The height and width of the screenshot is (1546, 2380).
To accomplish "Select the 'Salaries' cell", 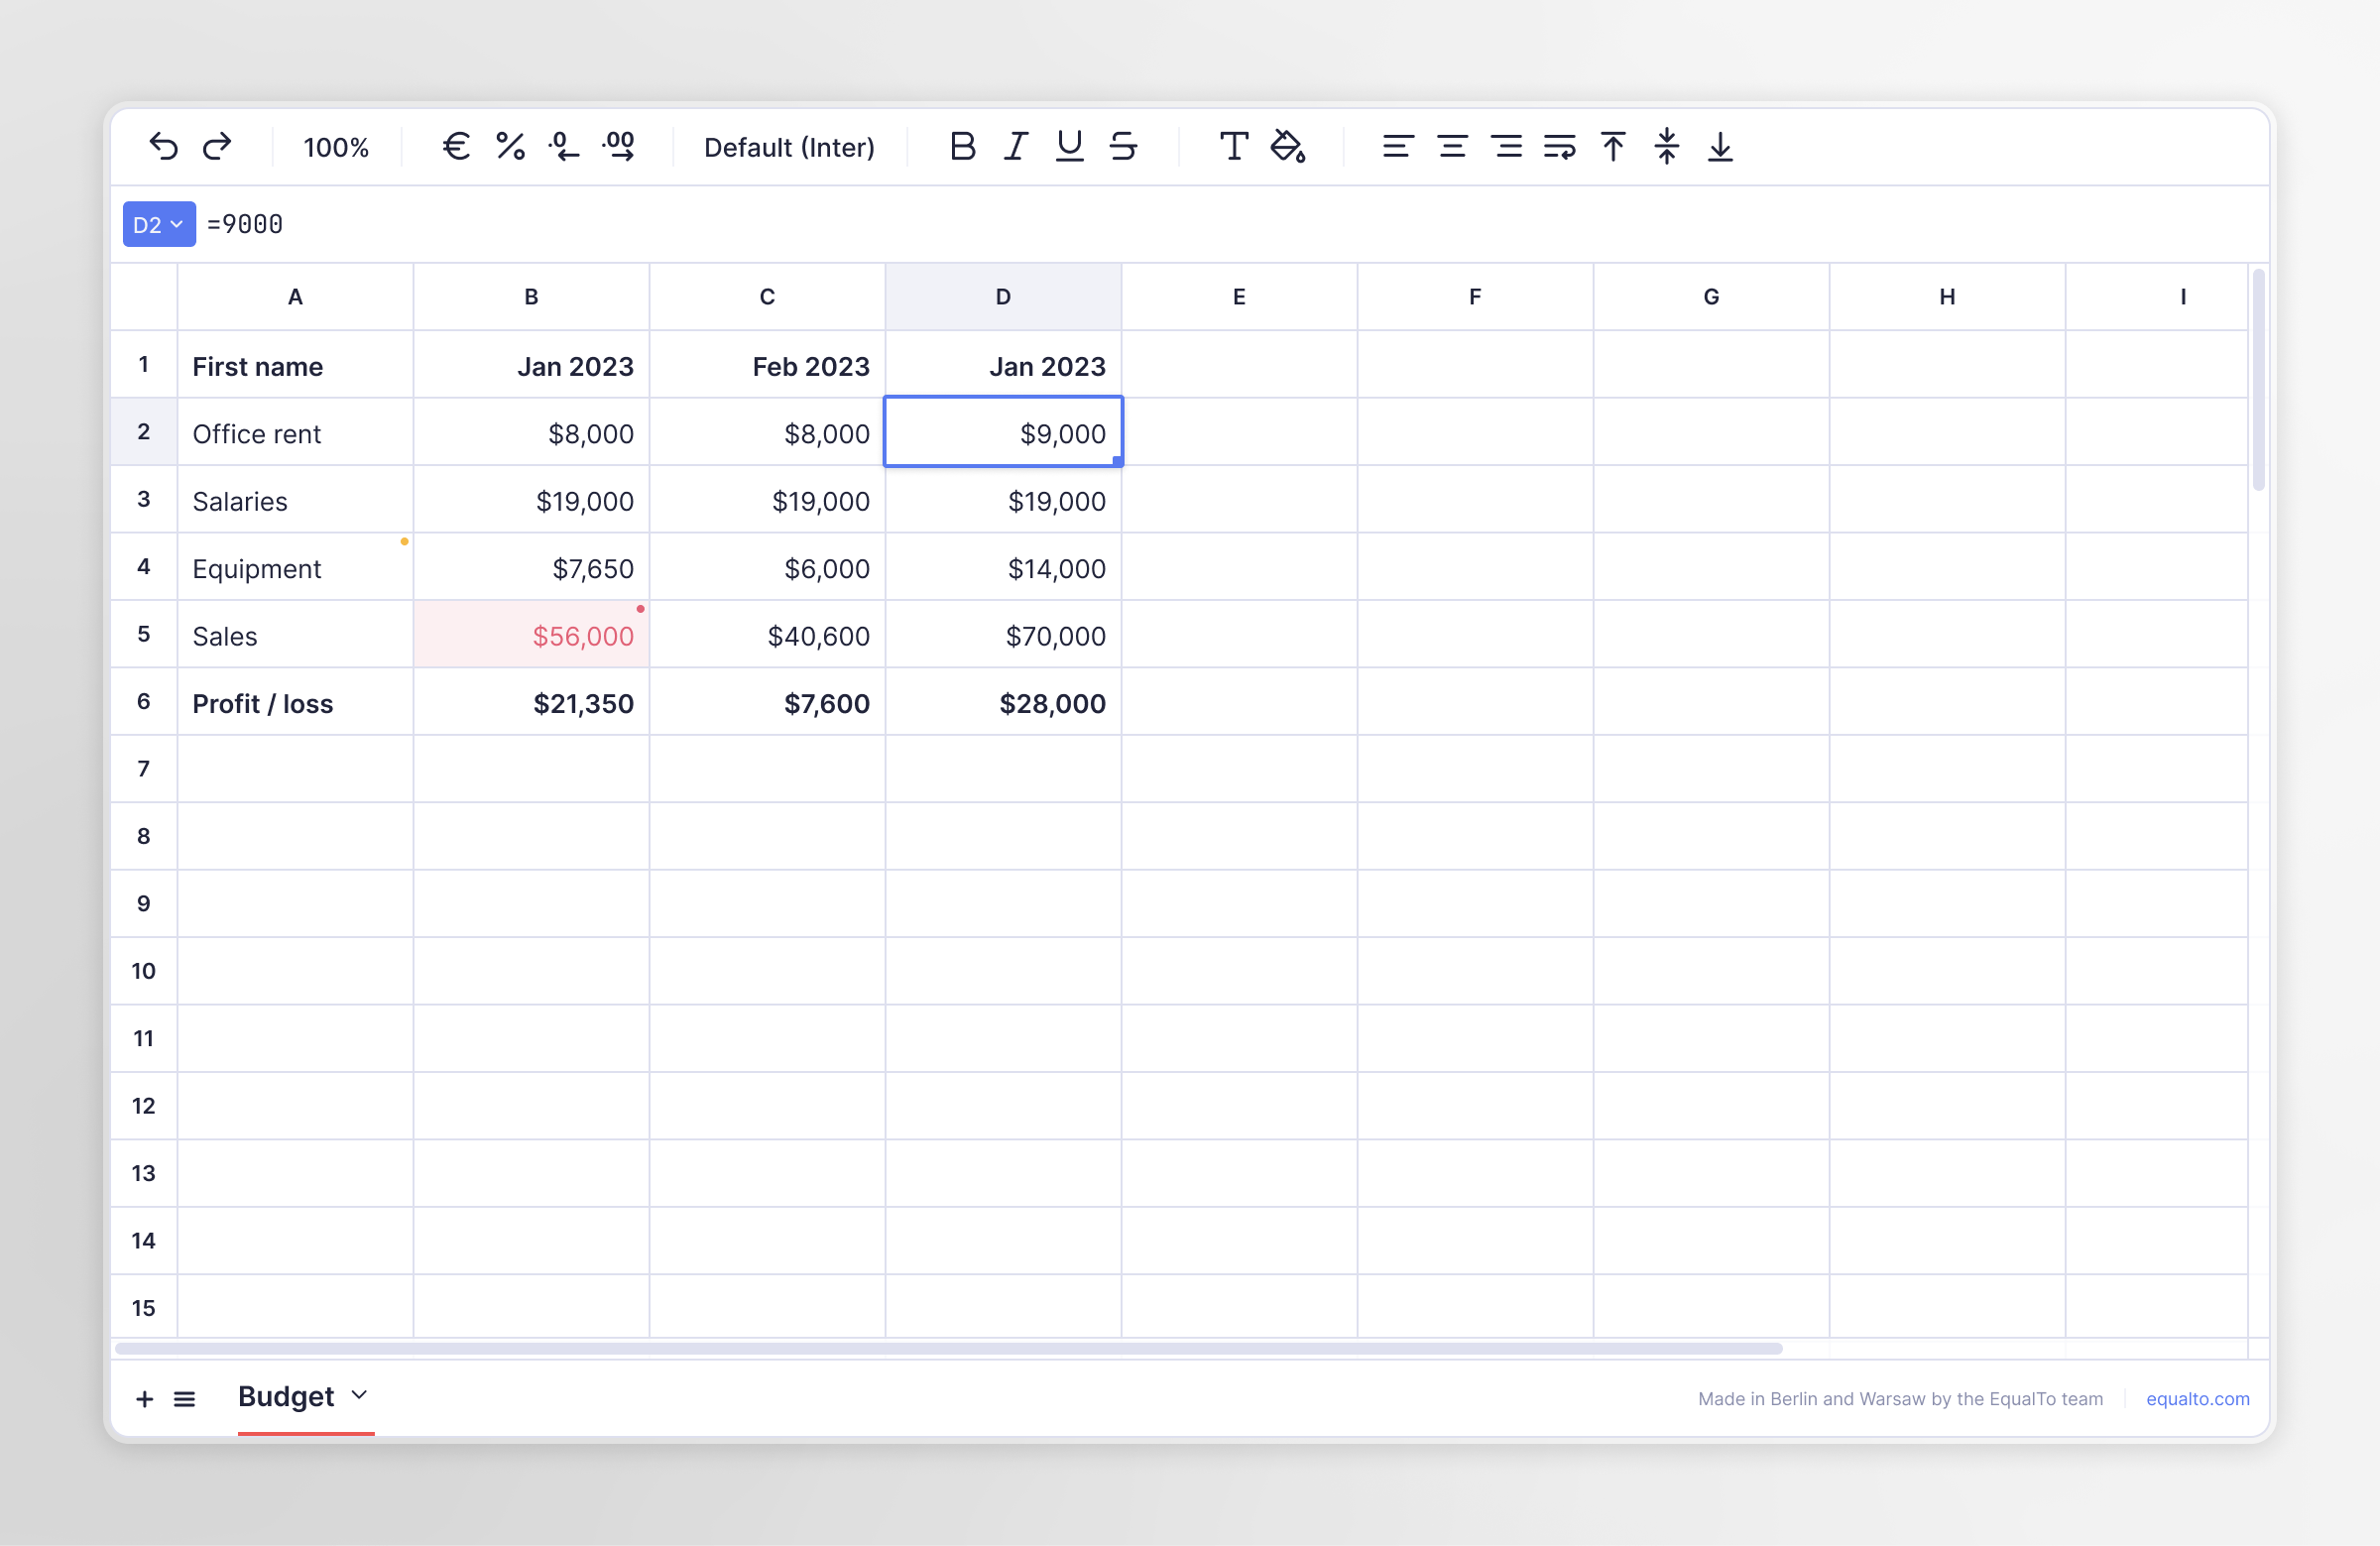I will (295, 500).
